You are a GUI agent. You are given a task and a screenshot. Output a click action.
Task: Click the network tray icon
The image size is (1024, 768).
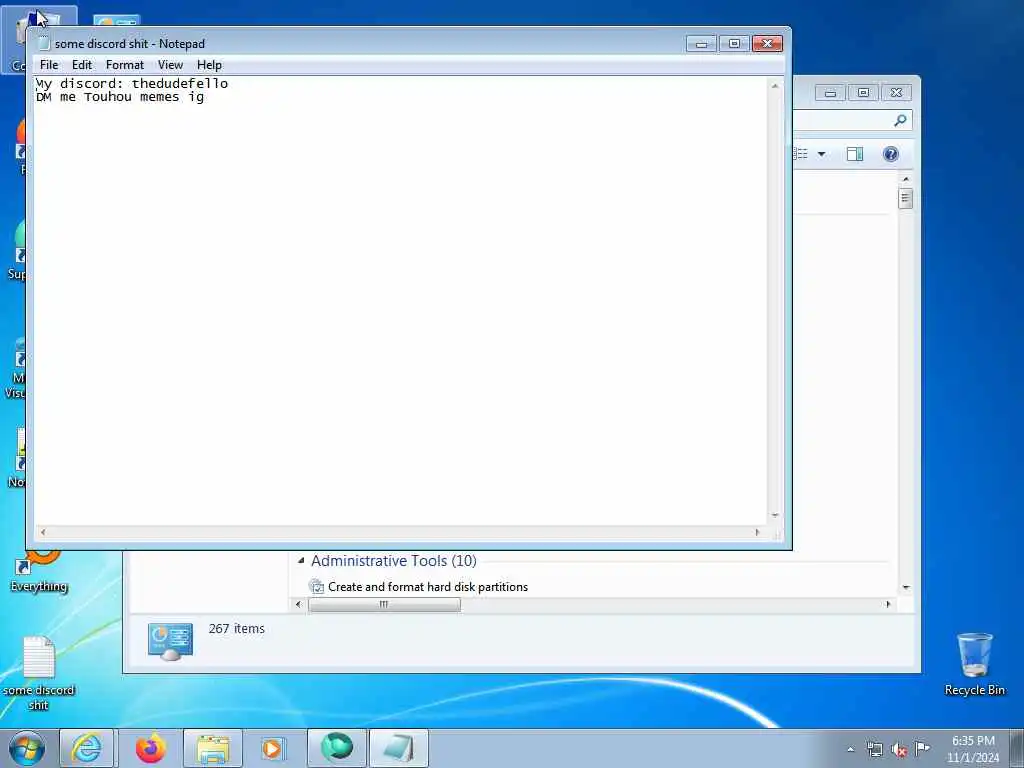pos(874,749)
